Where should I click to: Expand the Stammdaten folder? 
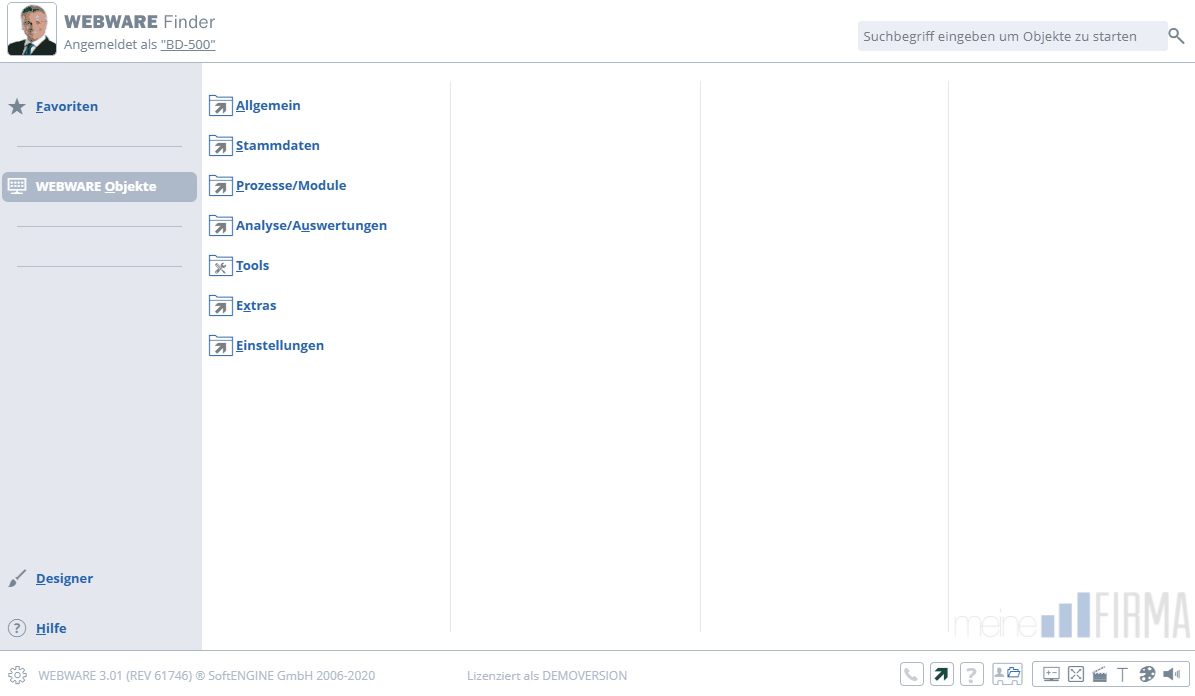277,145
